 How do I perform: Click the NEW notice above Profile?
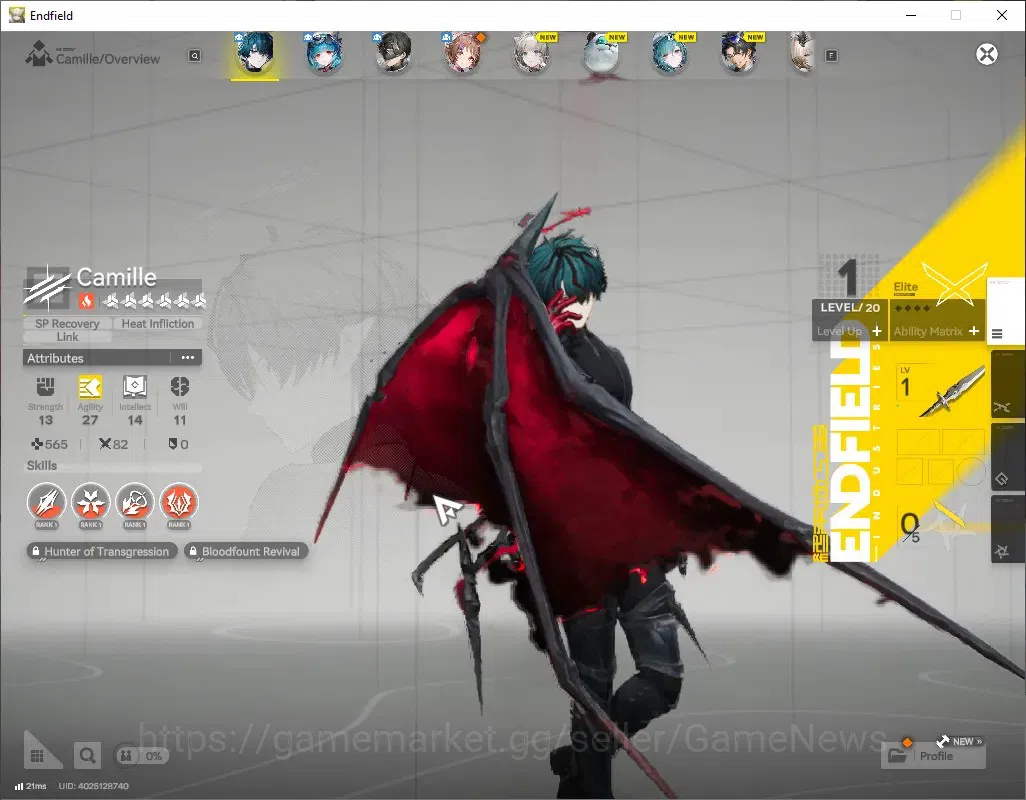tap(959, 741)
